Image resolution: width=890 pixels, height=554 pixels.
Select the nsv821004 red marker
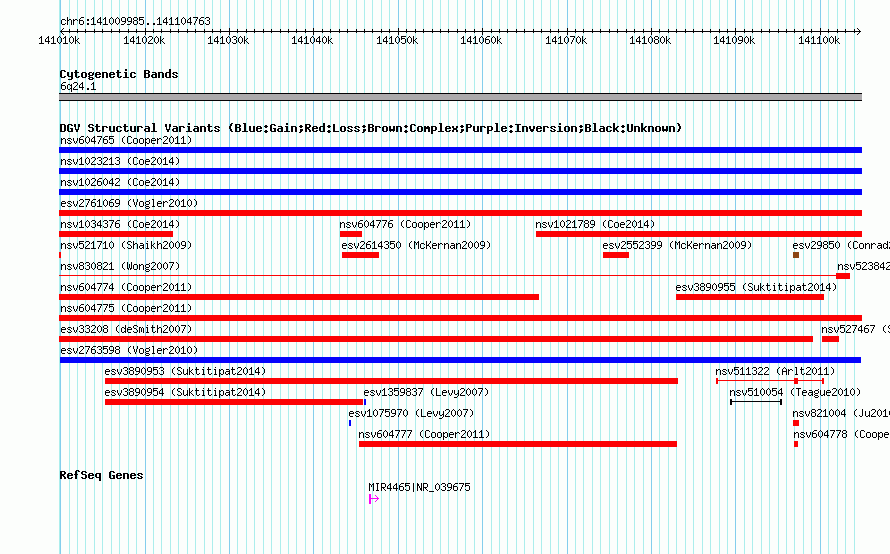coord(796,423)
